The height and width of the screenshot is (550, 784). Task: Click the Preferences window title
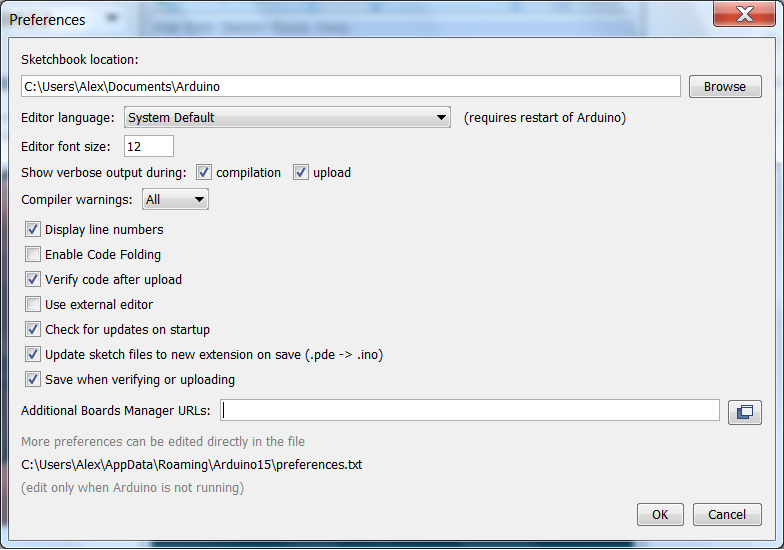(47, 20)
